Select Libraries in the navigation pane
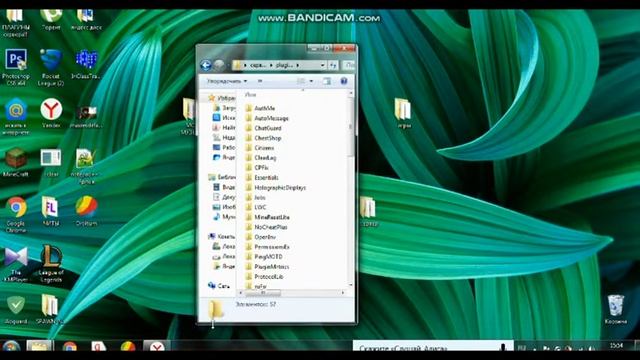 pos(222,177)
